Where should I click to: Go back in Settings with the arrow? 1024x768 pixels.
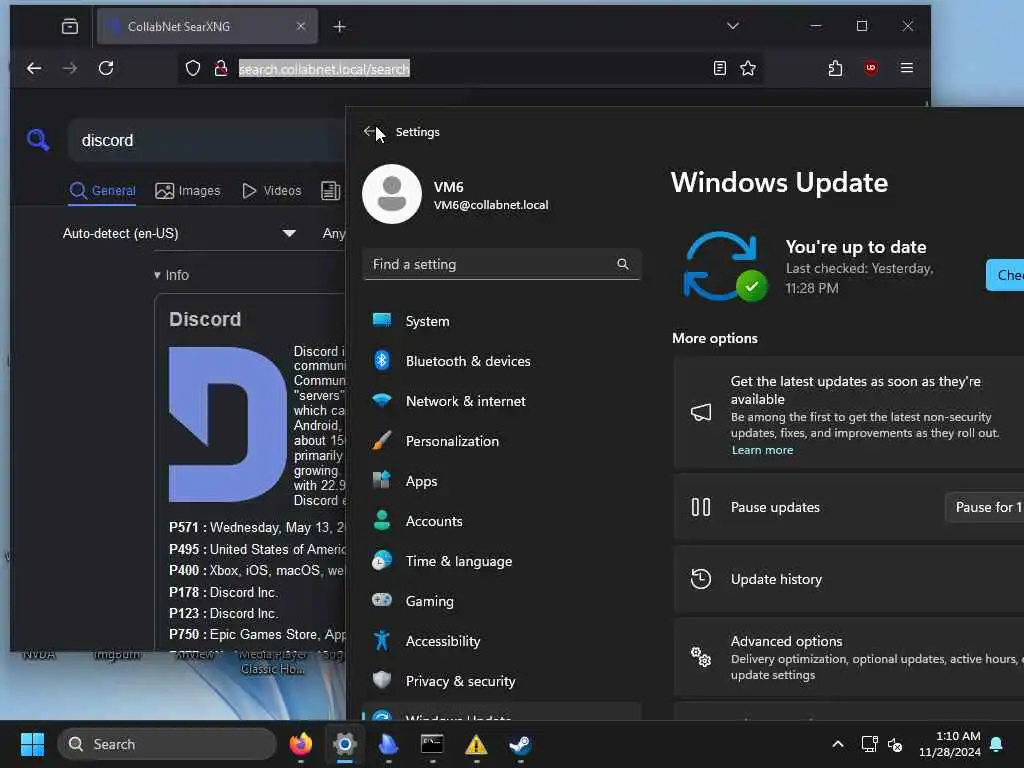370,131
